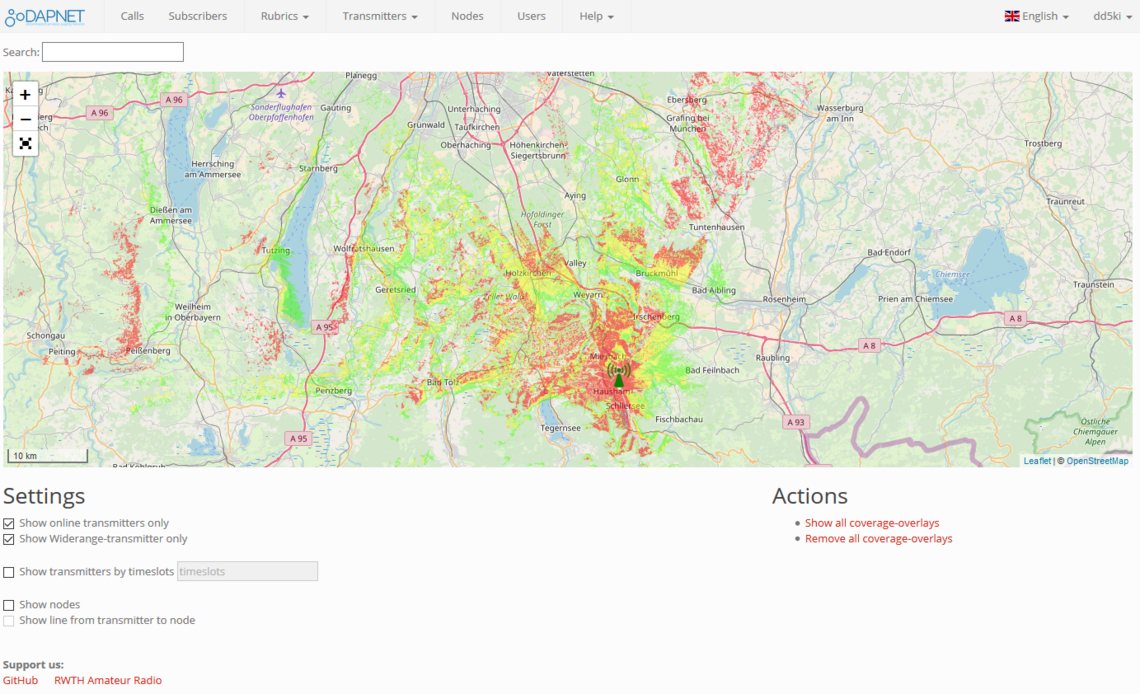The width and height of the screenshot is (1140, 694).
Task: Enable the Show nodes checkbox
Action: 9,605
